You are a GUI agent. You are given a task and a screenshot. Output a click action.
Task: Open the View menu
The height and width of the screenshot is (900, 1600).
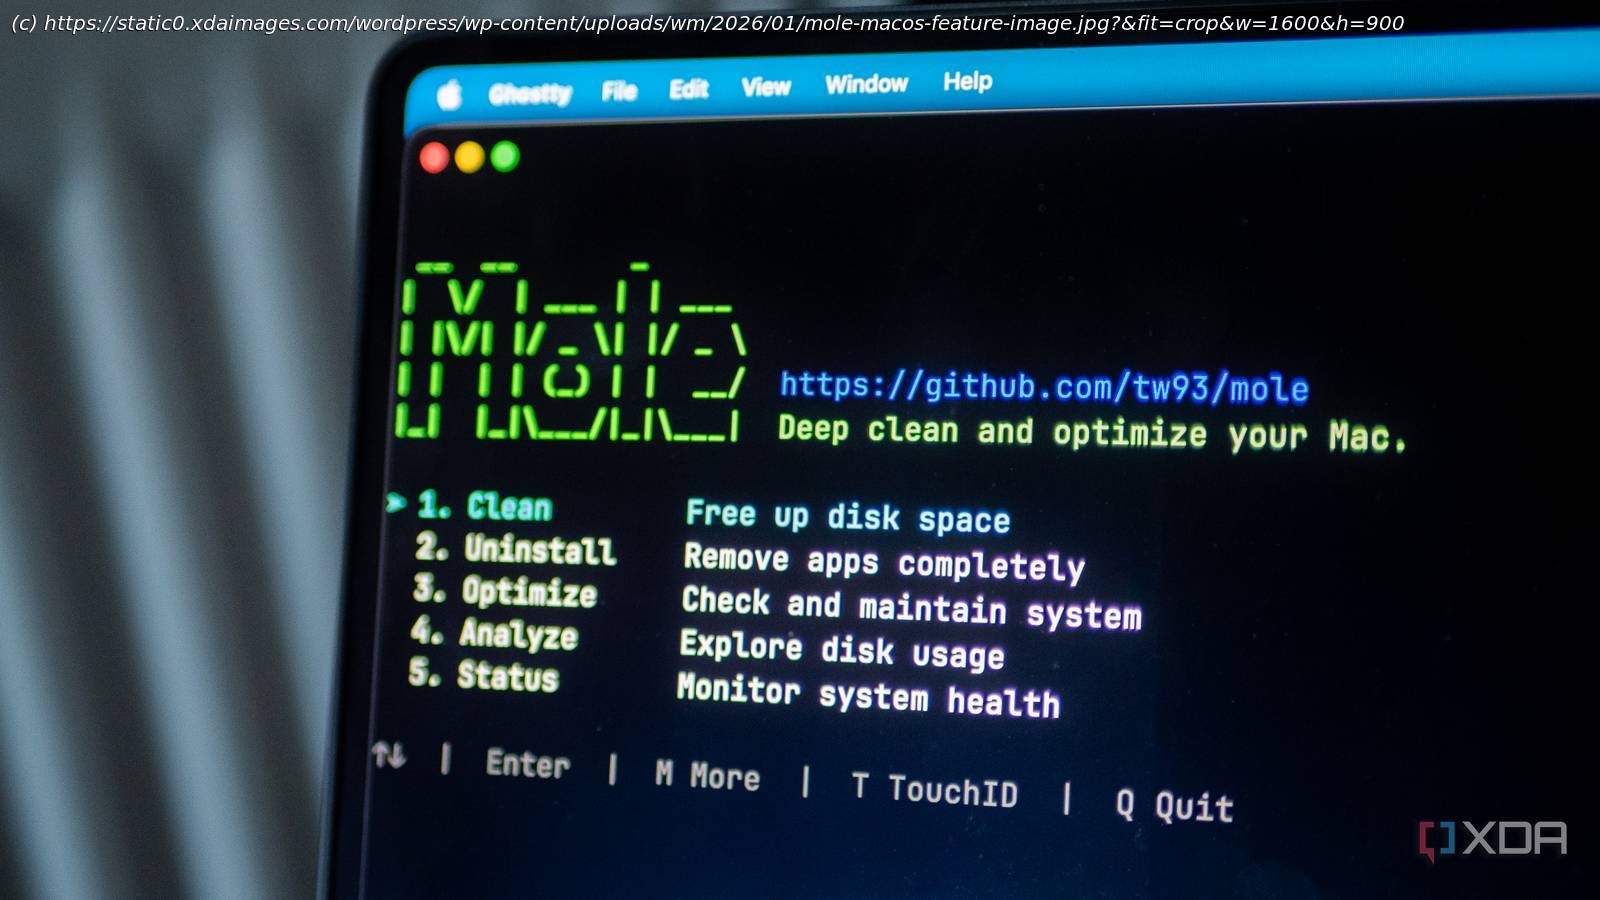click(x=766, y=87)
